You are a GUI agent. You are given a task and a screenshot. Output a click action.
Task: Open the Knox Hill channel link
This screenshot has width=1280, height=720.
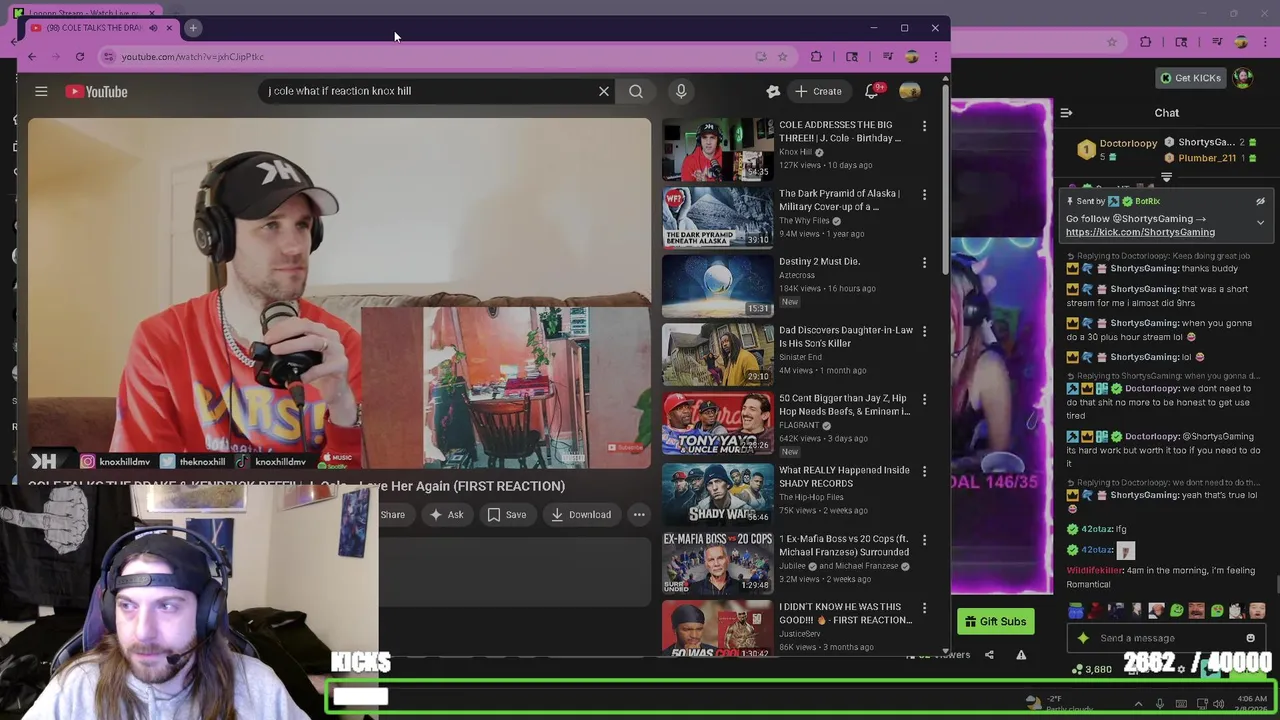[795, 152]
